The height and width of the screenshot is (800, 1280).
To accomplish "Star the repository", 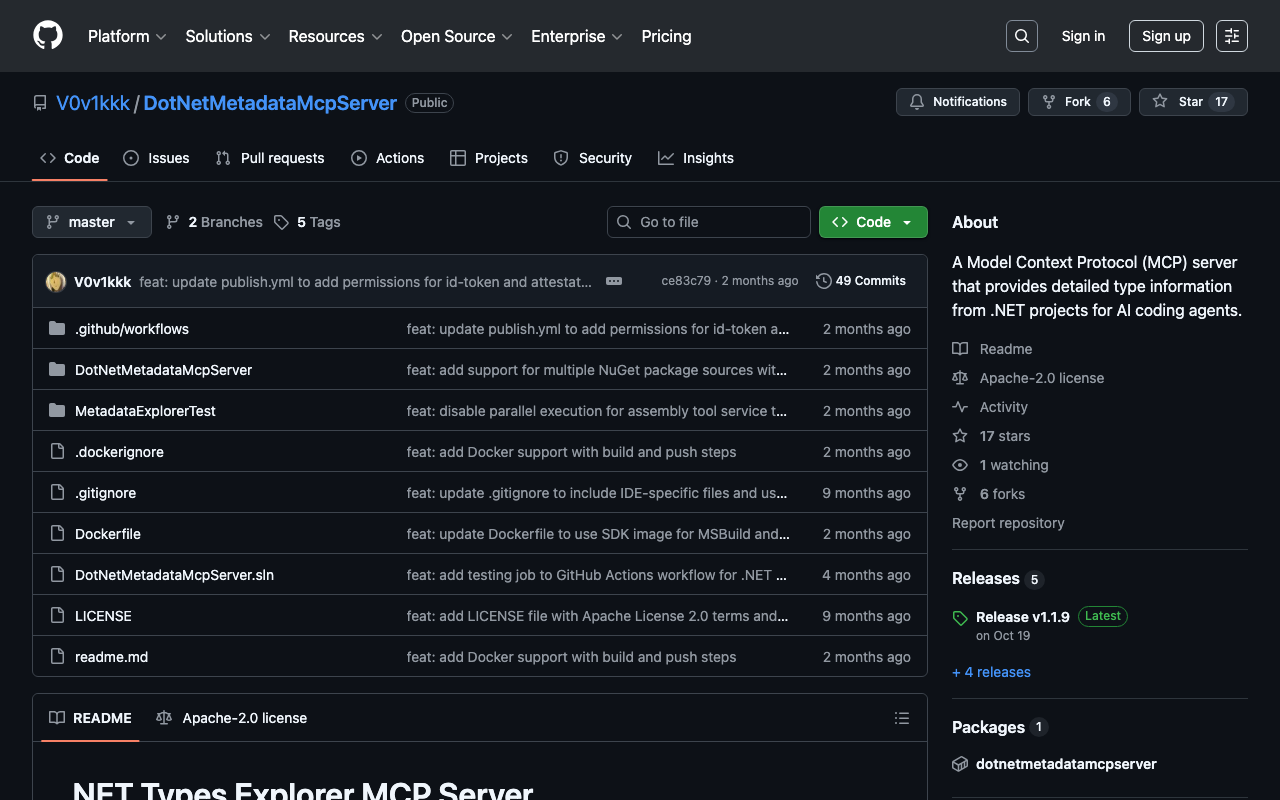I will [1192, 102].
